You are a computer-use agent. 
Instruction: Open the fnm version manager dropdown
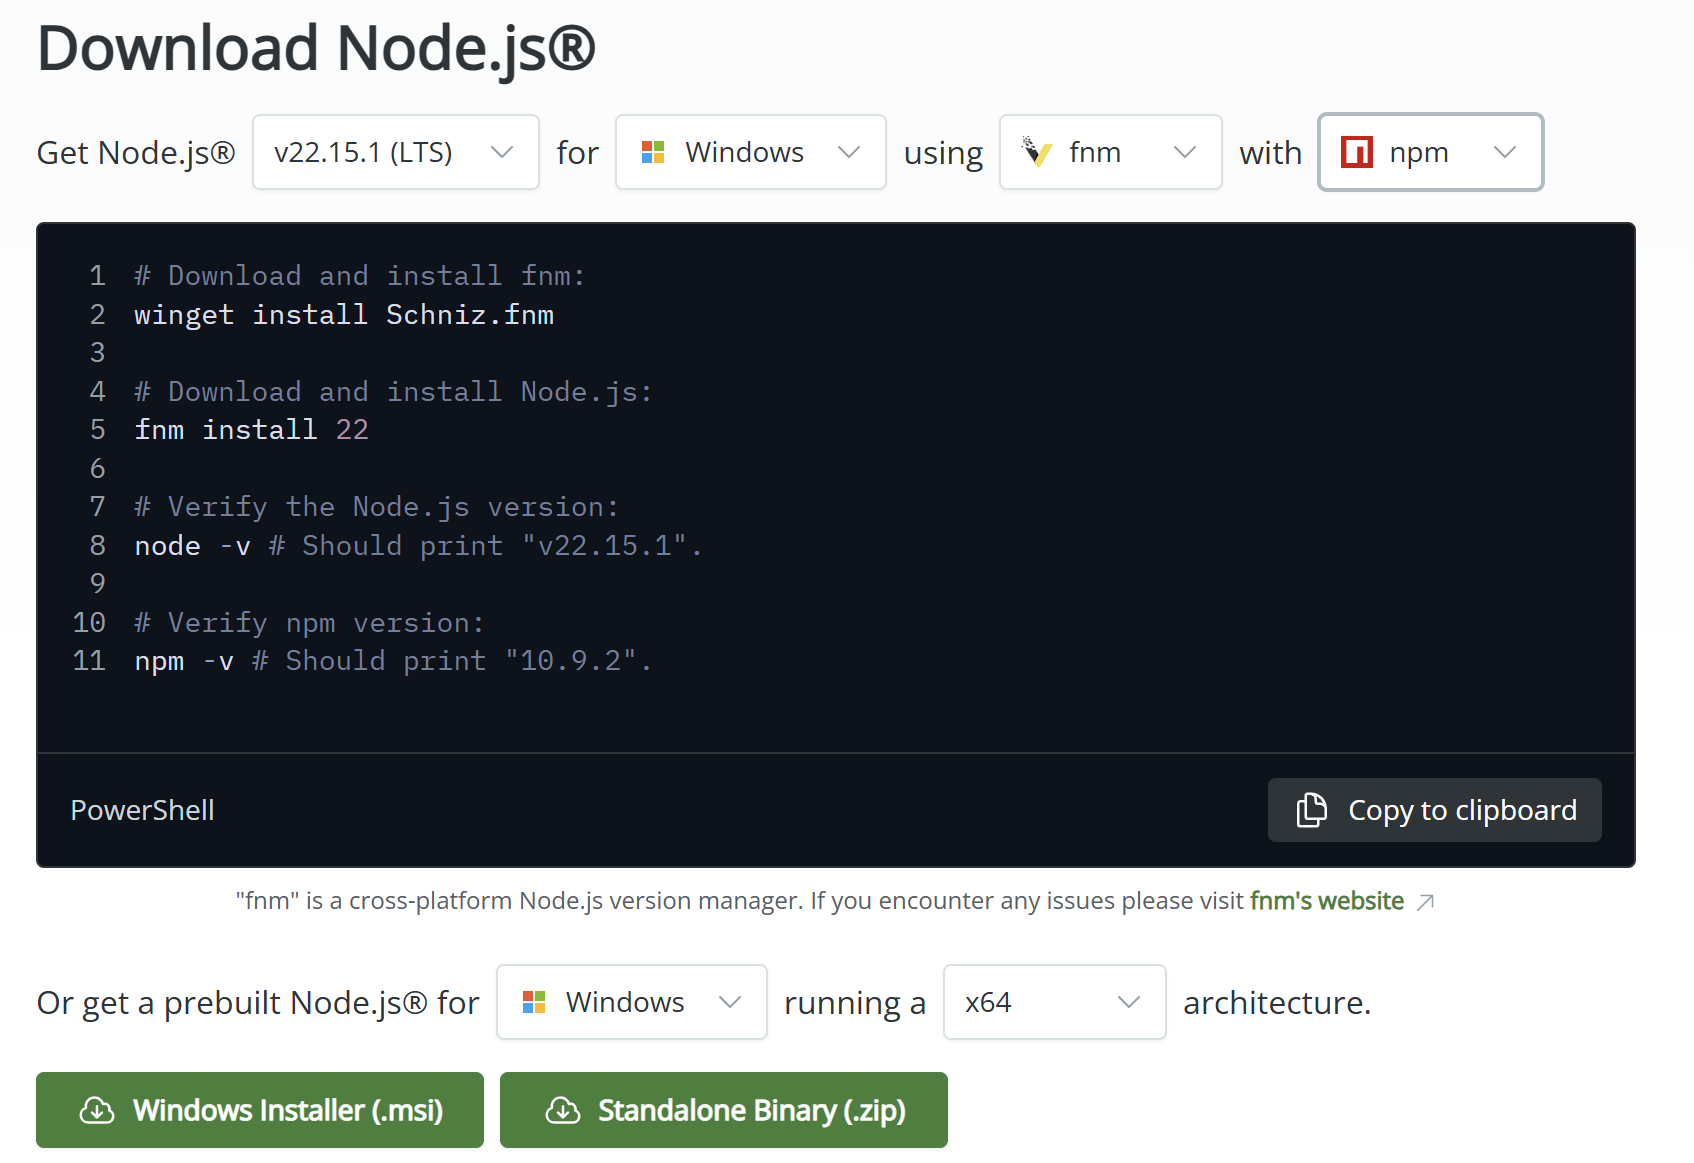click(1111, 152)
